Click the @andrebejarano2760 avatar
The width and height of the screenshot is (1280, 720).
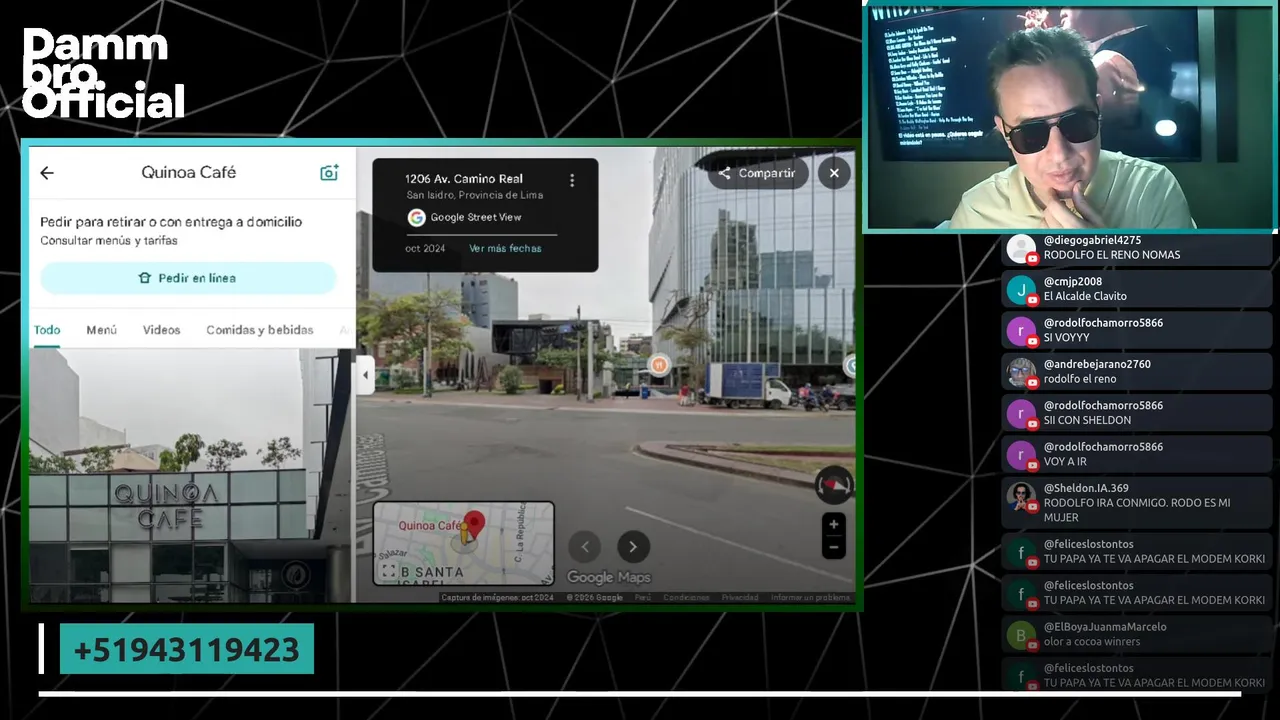(x=1021, y=372)
